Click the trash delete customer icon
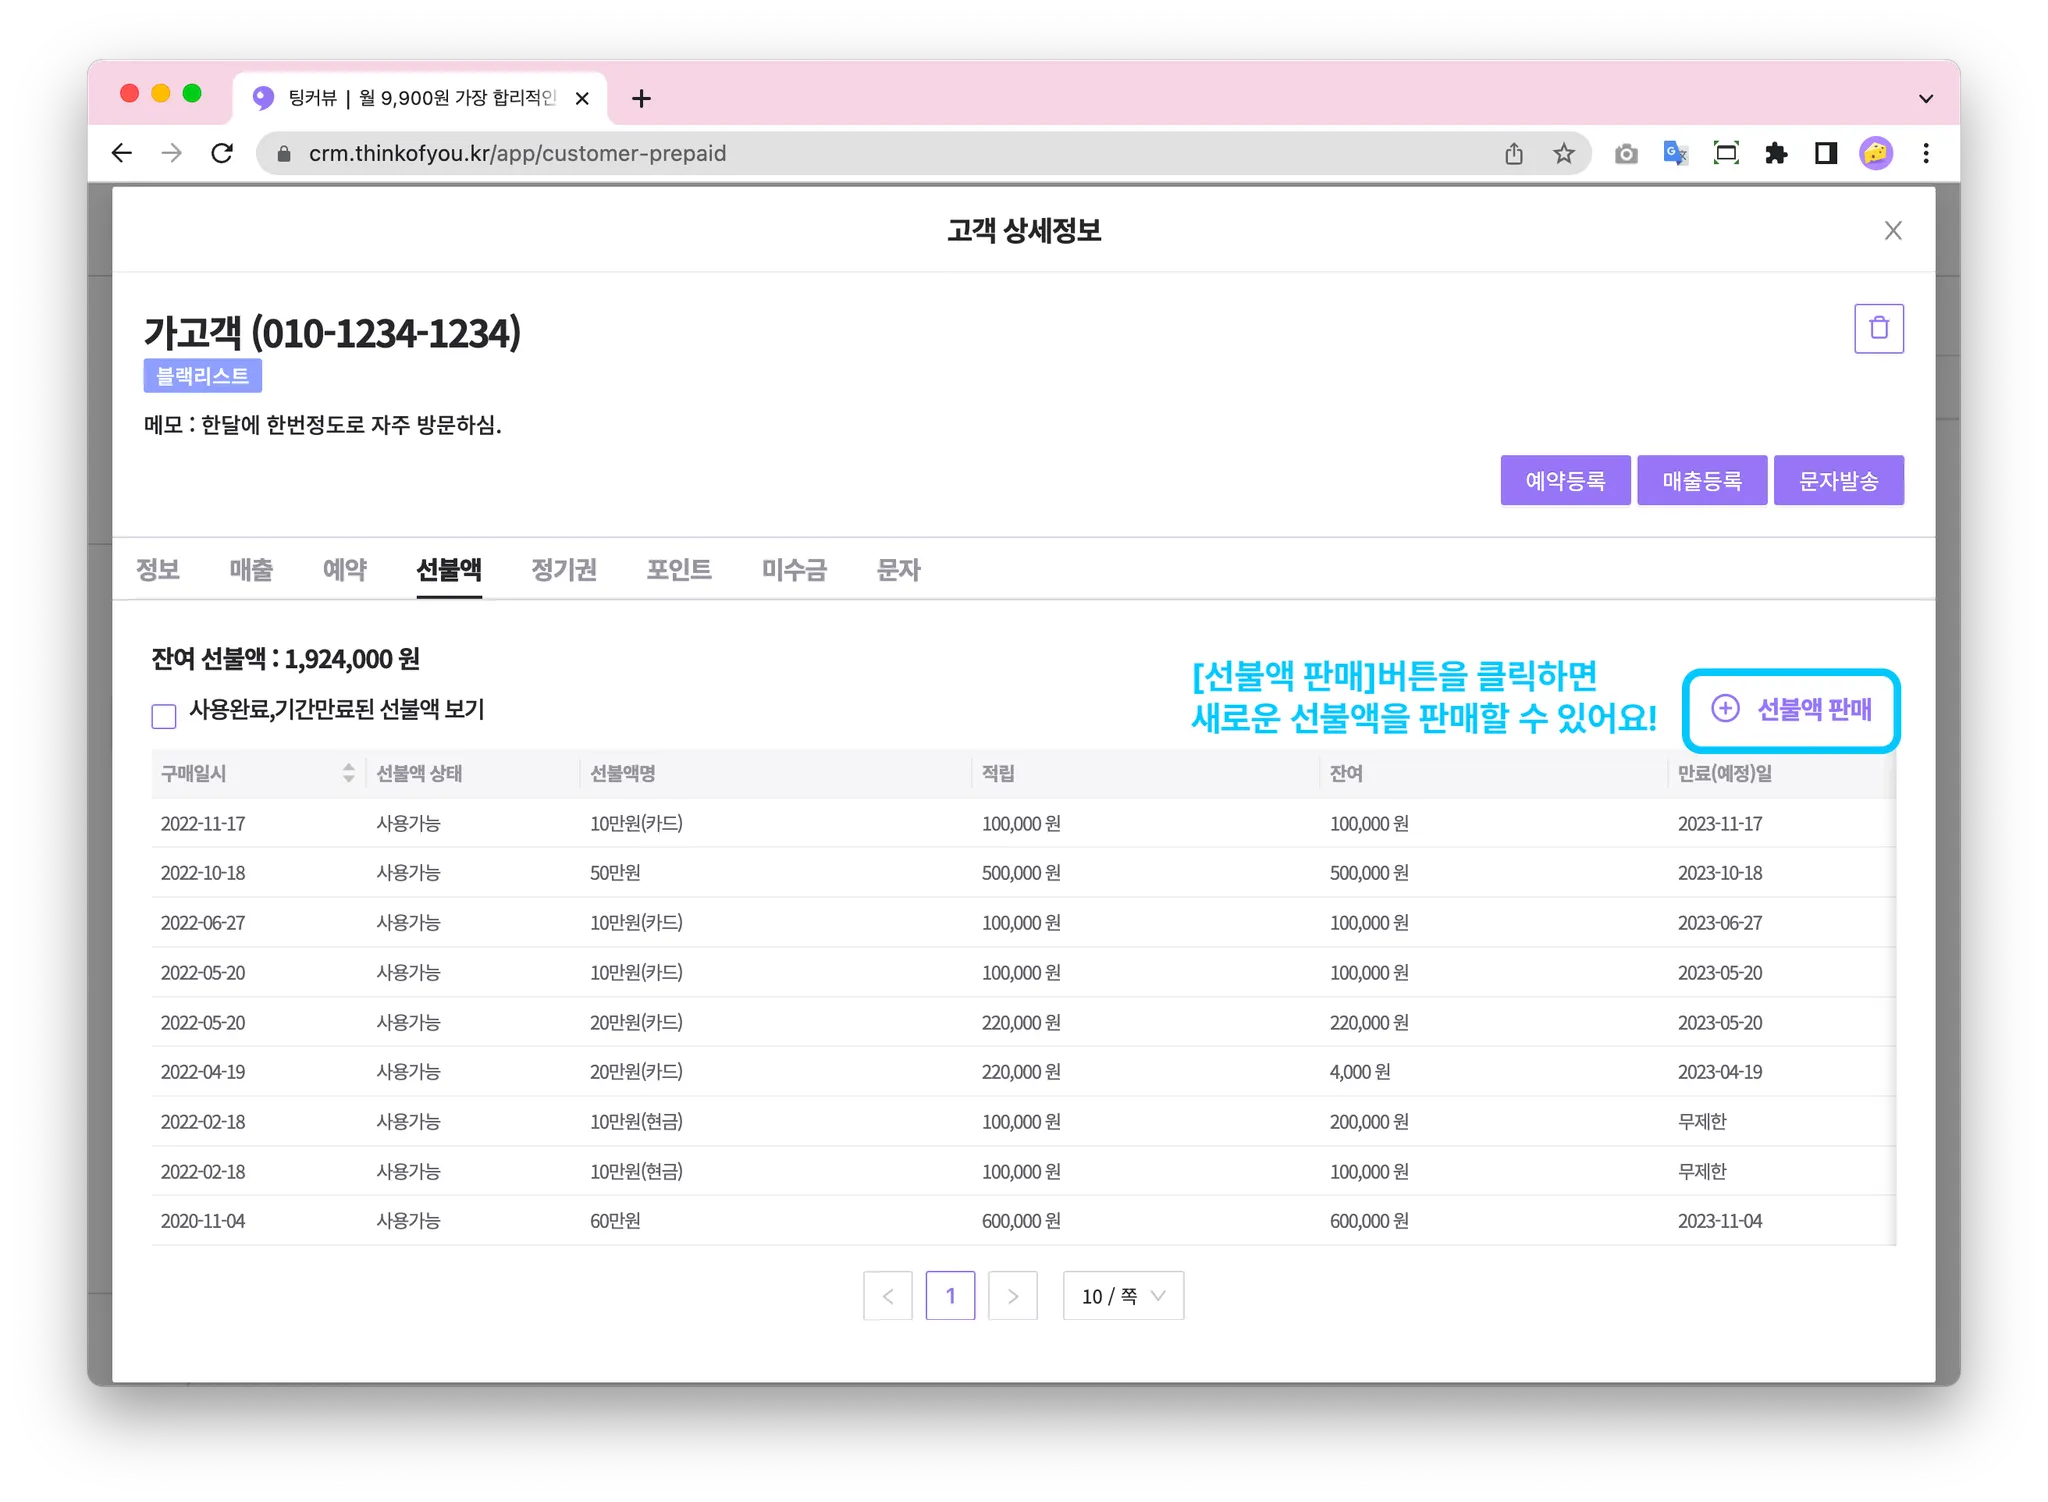The image size is (2048, 1502). [1878, 328]
